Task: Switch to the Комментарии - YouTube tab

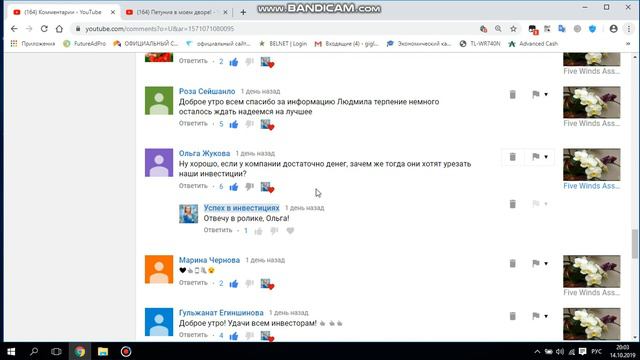Action: [x=63, y=12]
